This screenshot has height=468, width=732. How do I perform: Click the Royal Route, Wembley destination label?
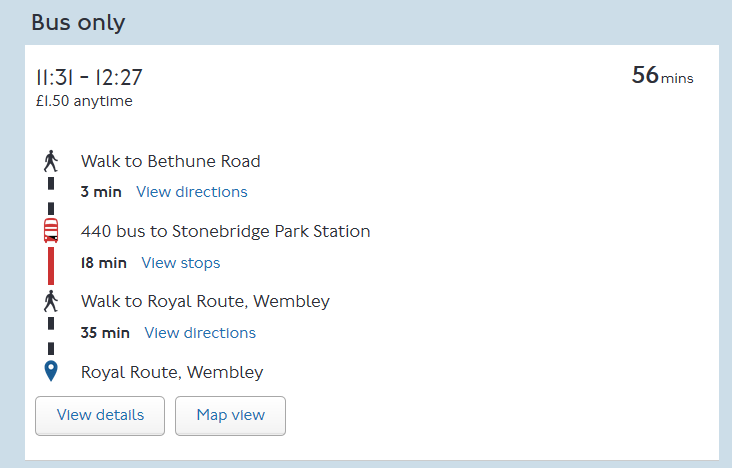click(172, 372)
